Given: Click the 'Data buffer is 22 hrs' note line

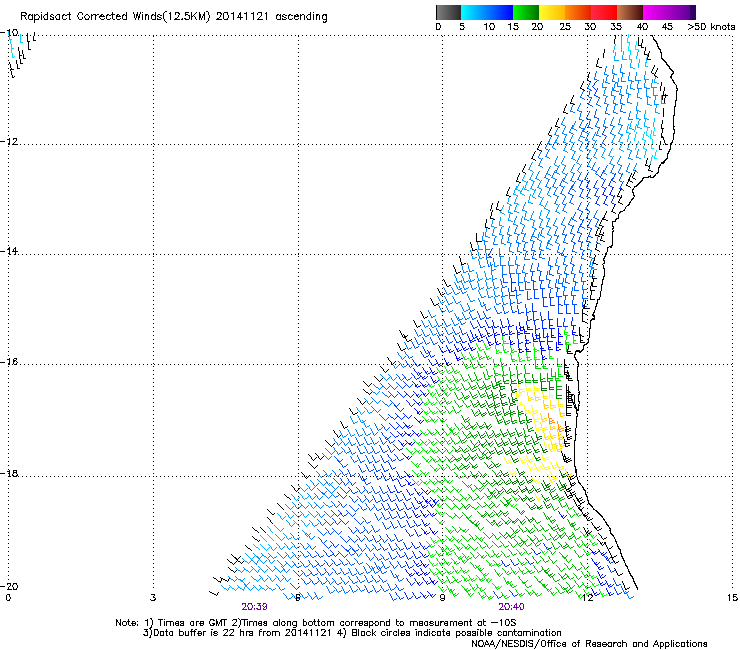Looking at the screenshot, I should tap(352, 633).
